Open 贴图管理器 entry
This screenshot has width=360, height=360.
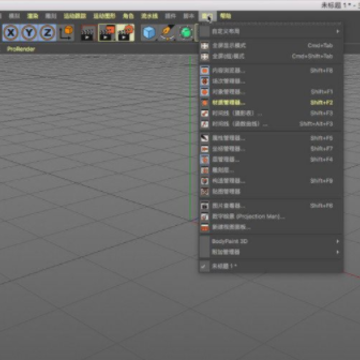271,192
